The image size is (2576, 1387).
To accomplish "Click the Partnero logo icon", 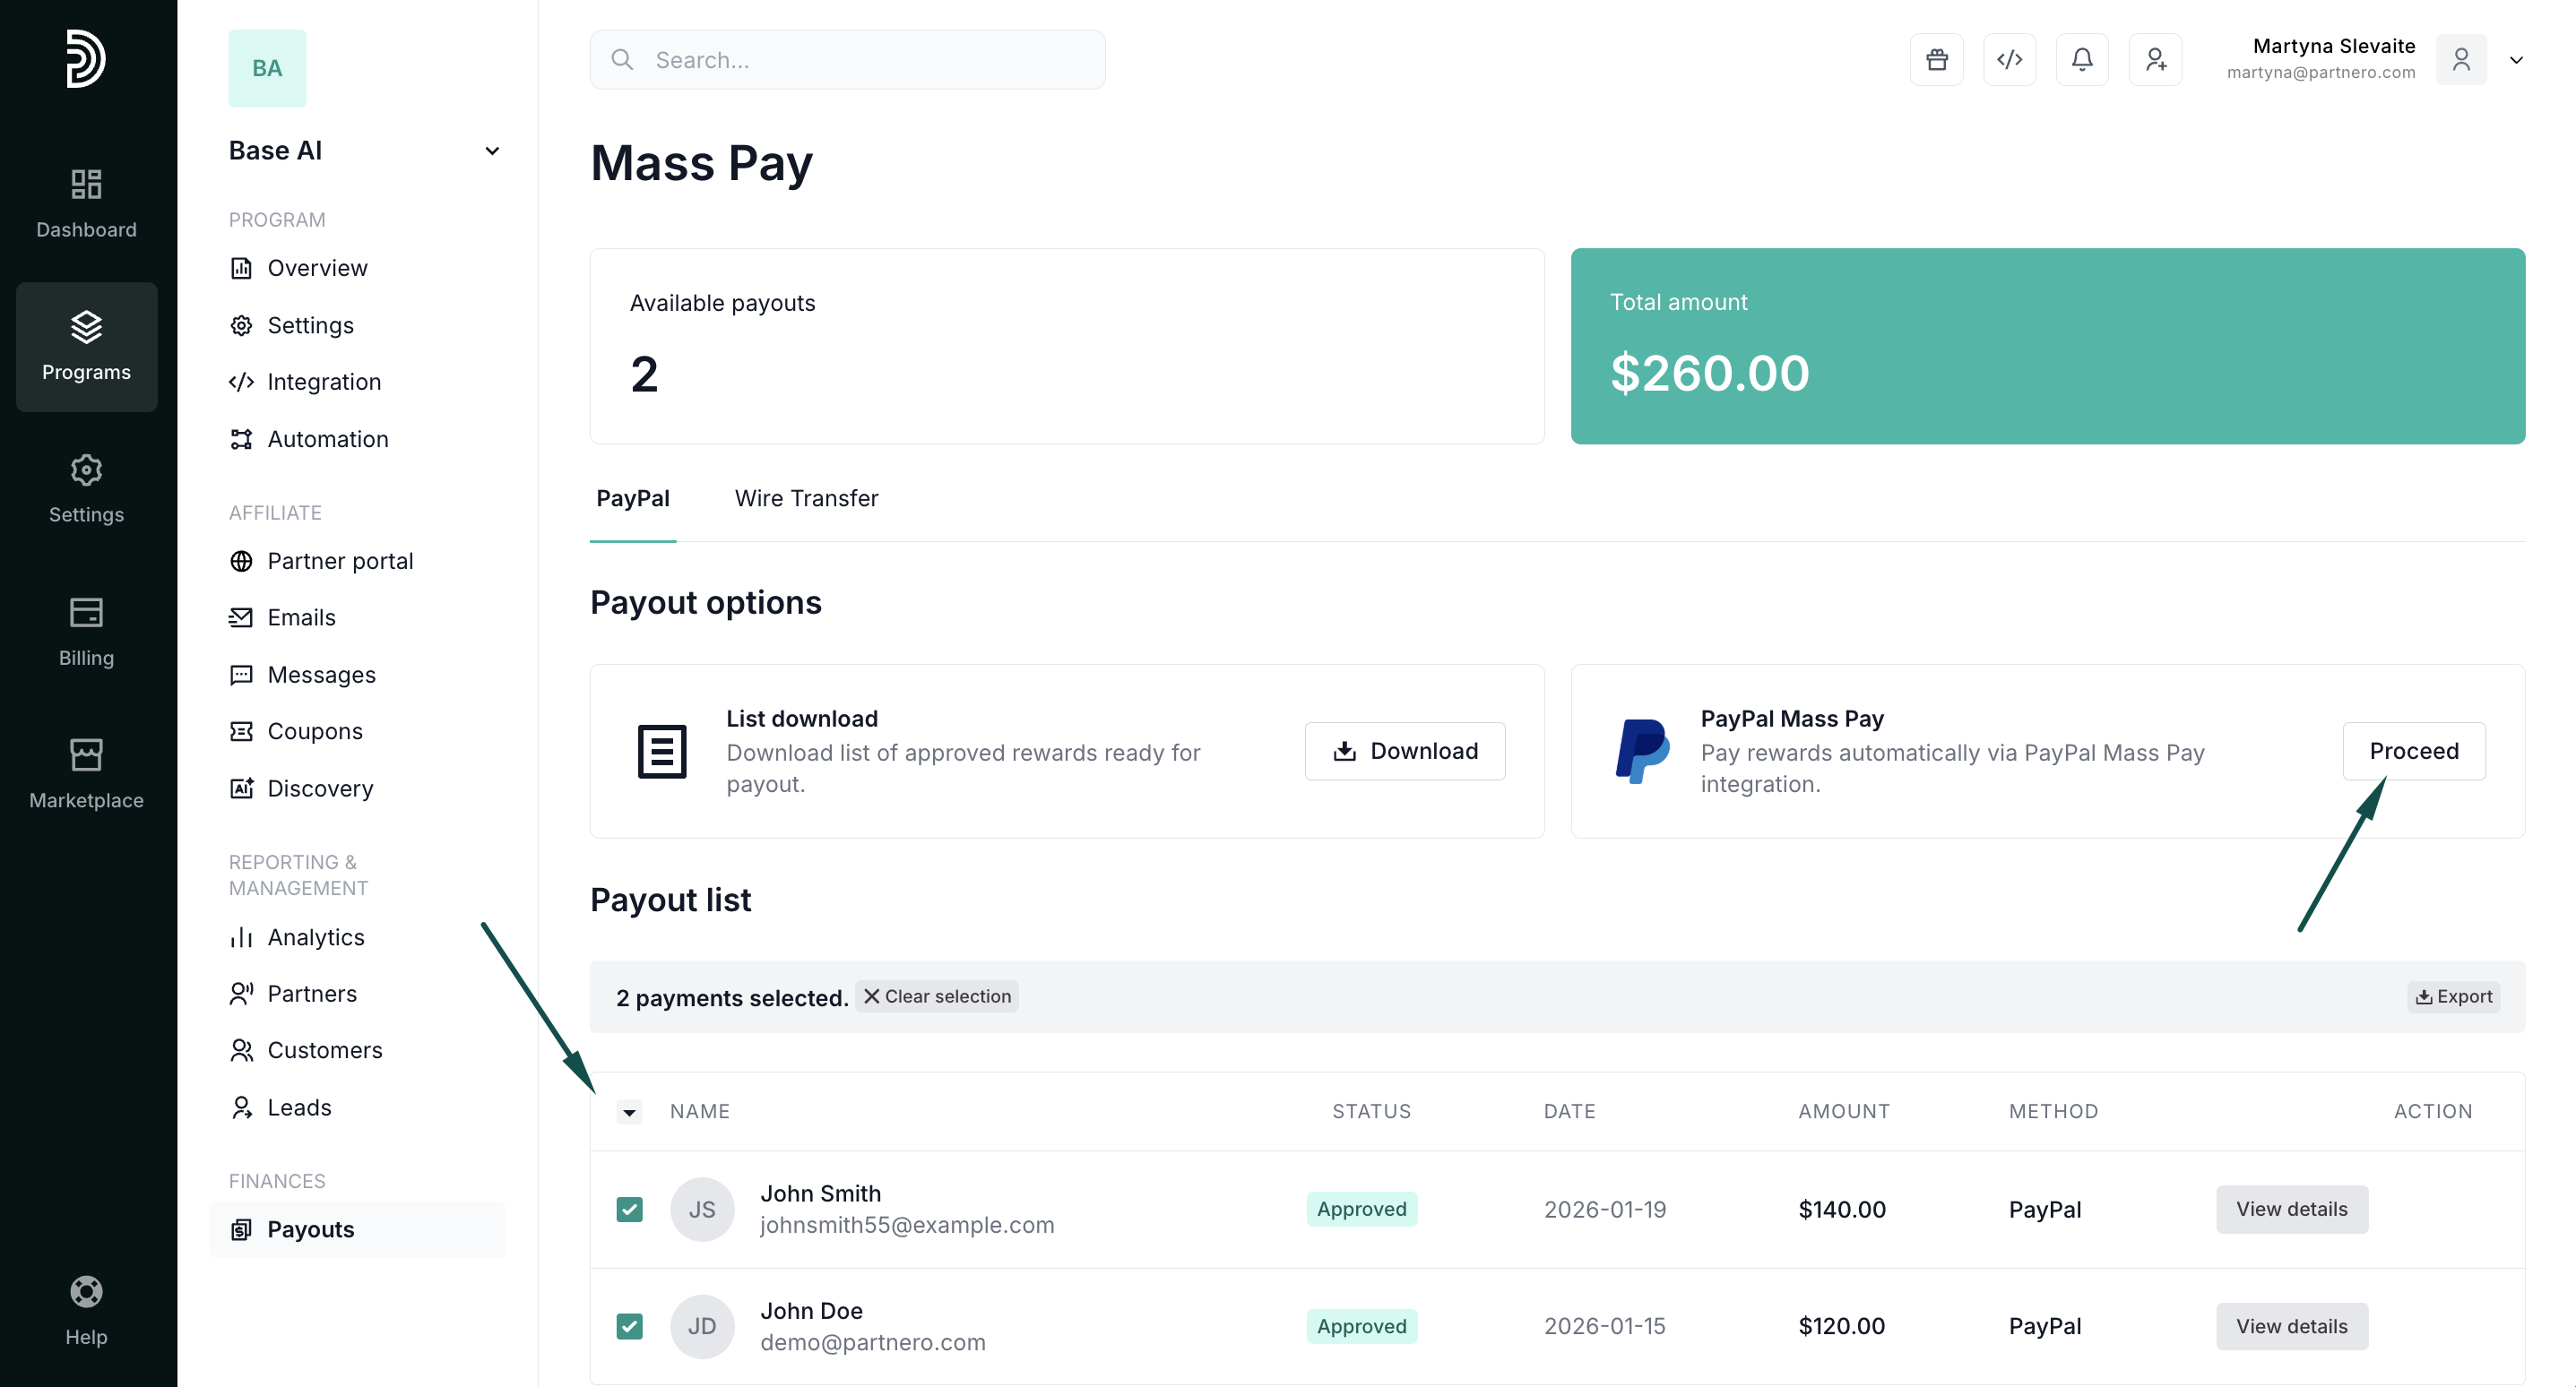I will (x=86, y=58).
